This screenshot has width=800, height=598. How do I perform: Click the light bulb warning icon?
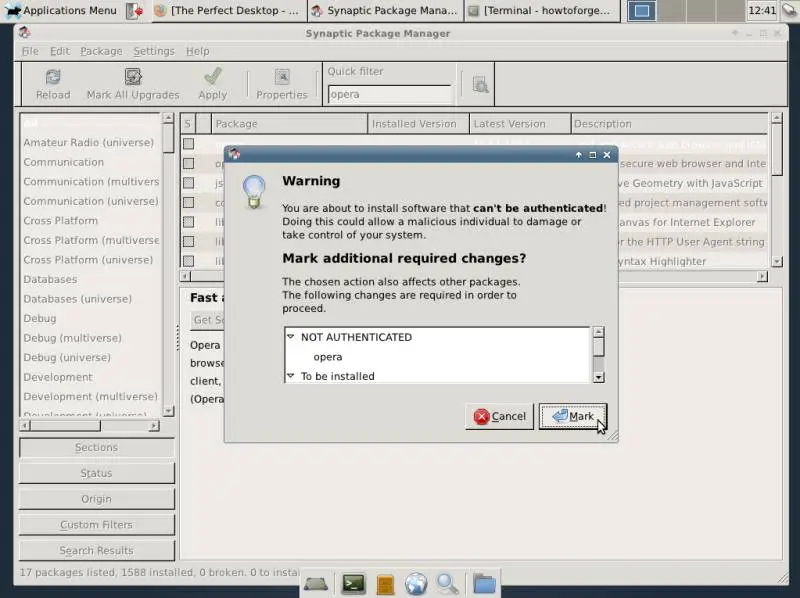point(254,191)
